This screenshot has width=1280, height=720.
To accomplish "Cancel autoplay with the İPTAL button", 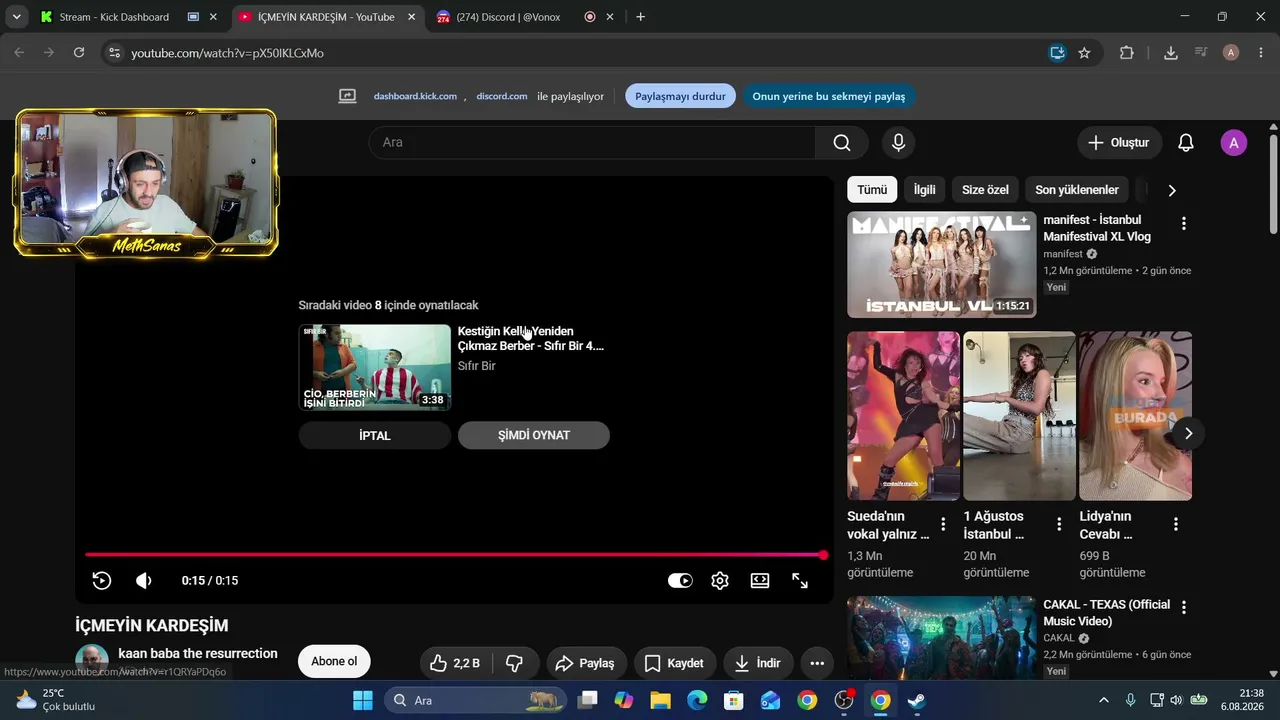I will (x=375, y=435).
